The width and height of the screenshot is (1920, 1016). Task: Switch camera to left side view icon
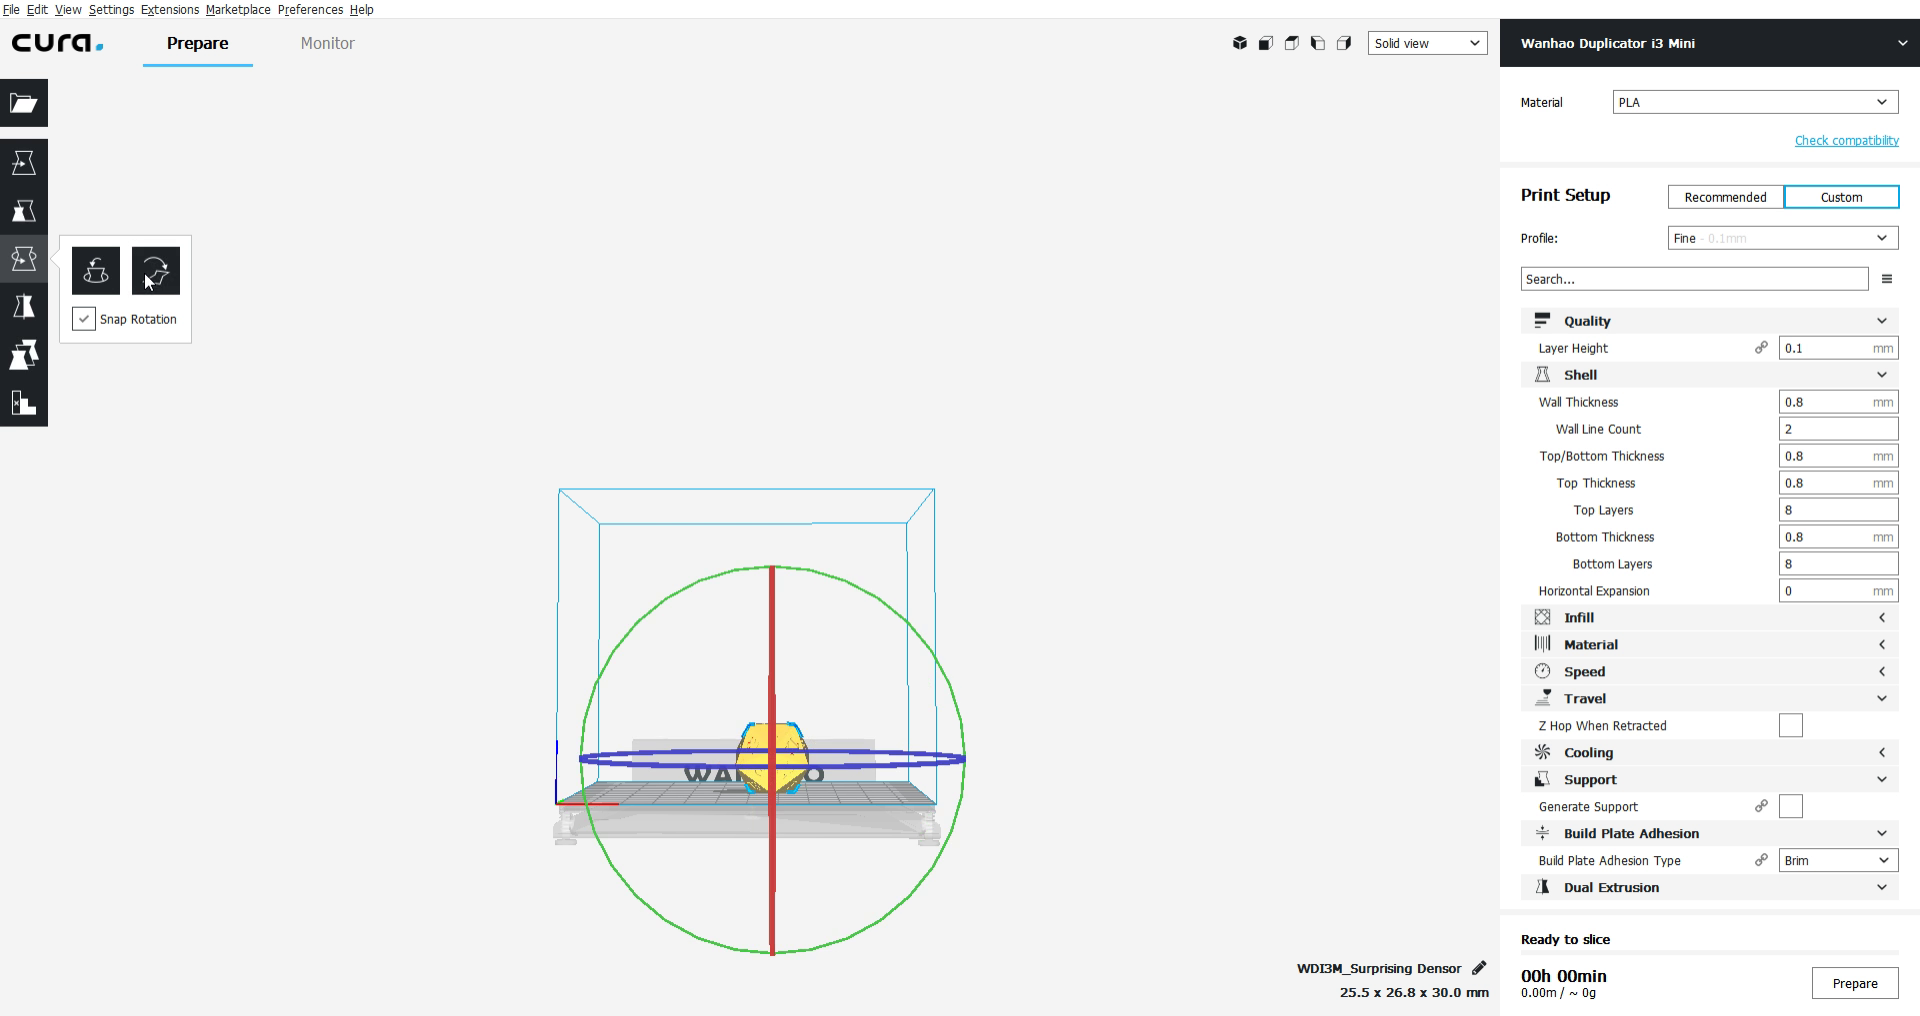click(1318, 43)
